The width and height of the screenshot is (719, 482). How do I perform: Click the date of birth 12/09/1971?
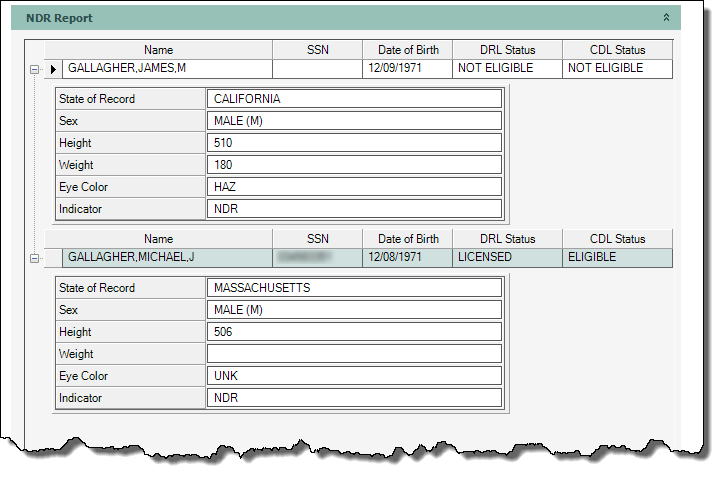point(407,69)
